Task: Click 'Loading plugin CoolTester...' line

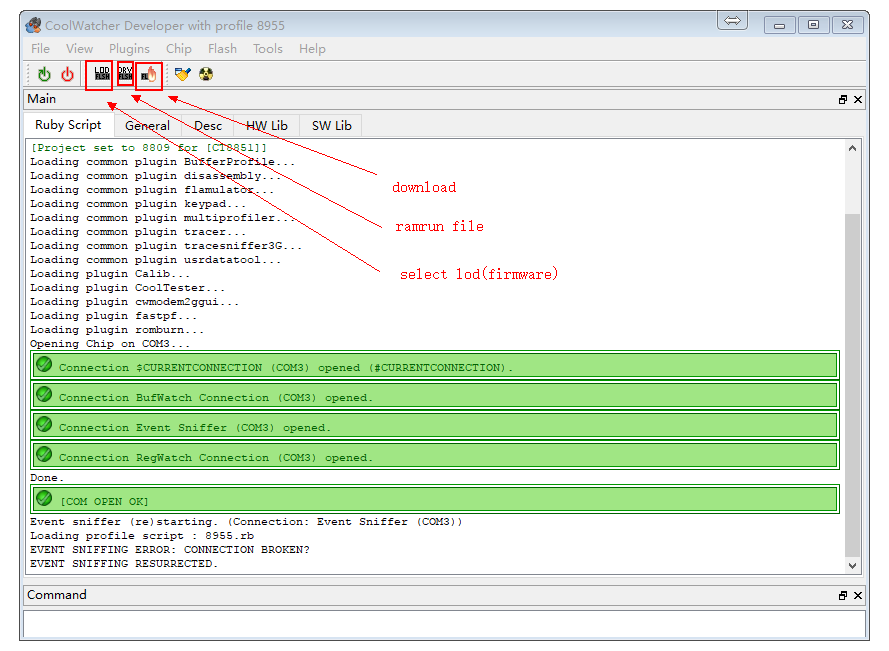Action: 127,288
